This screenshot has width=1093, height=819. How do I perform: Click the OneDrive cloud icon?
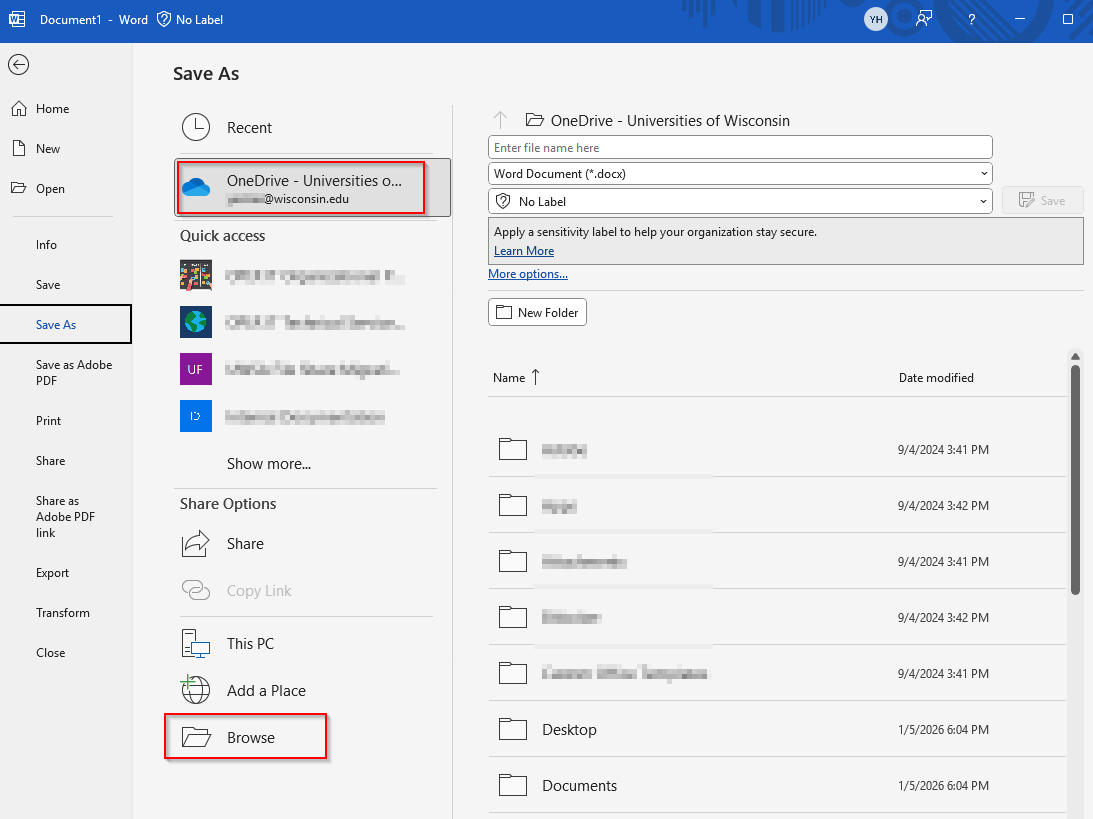pos(196,188)
